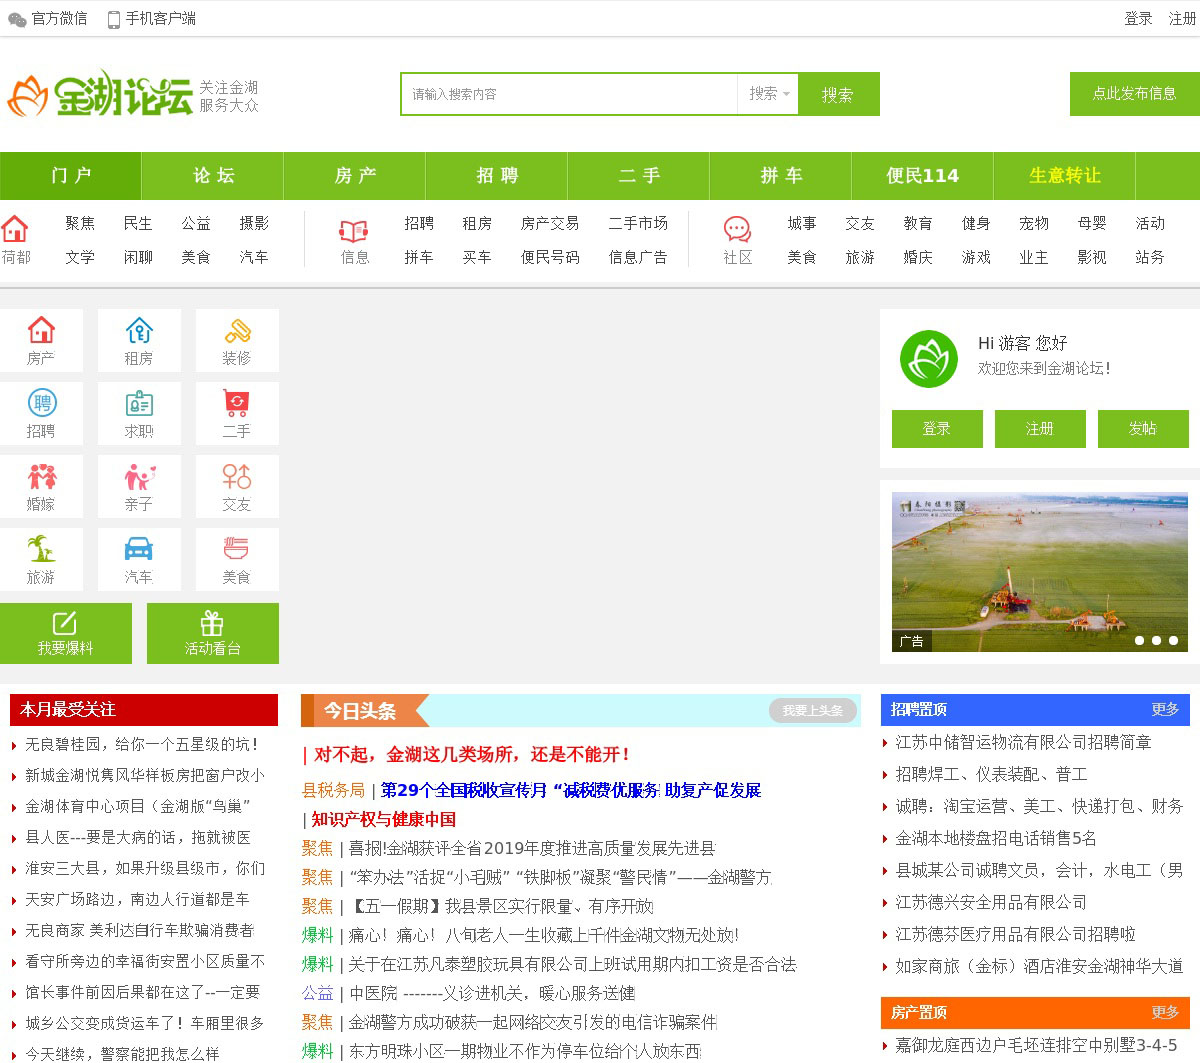1200x1063 pixels.
Task: Click inside the search input field
Action: click(570, 94)
